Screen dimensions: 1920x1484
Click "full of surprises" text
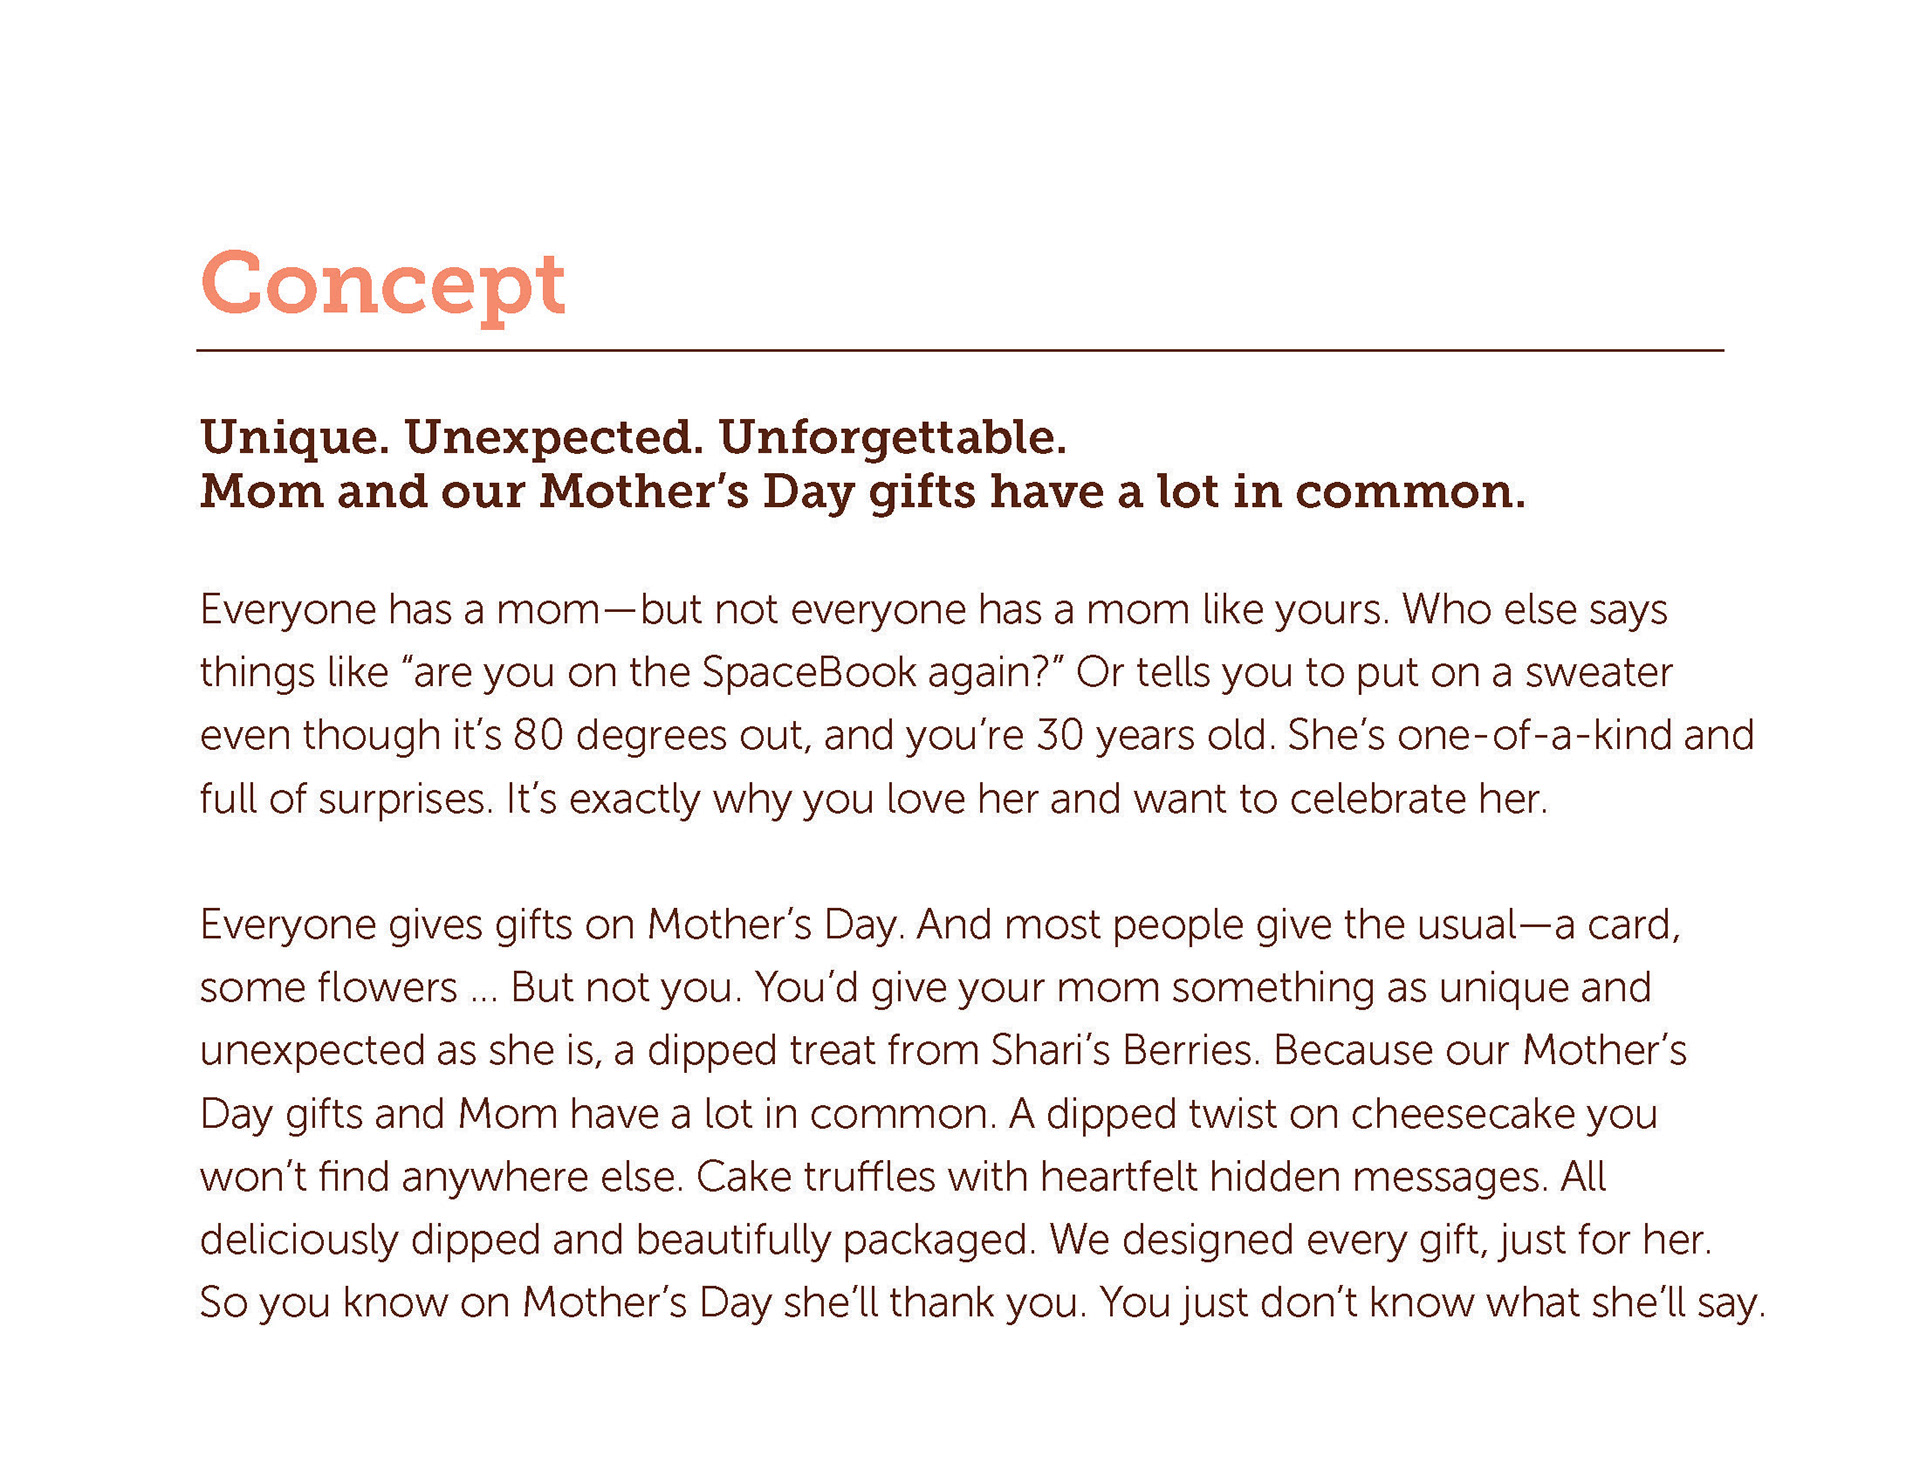coord(342,799)
